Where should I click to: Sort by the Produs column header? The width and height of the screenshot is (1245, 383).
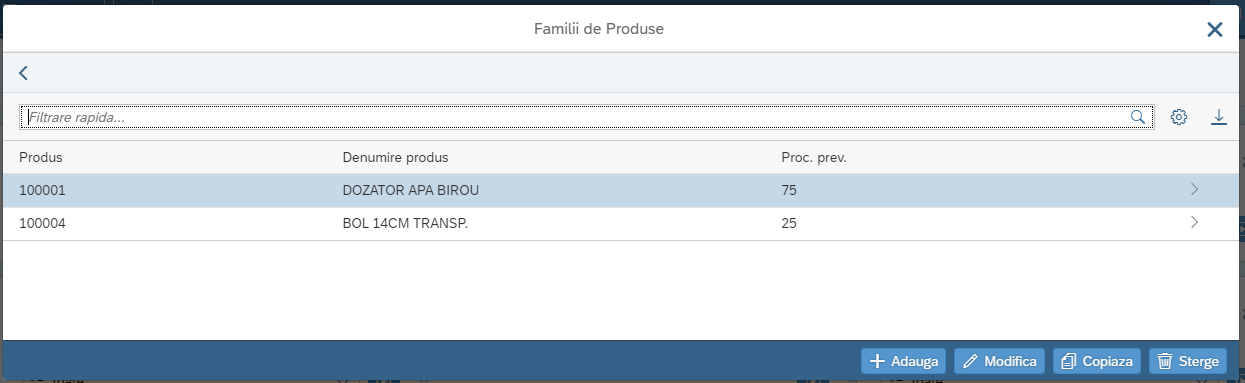pyautogui.click(x=41, y=158)
